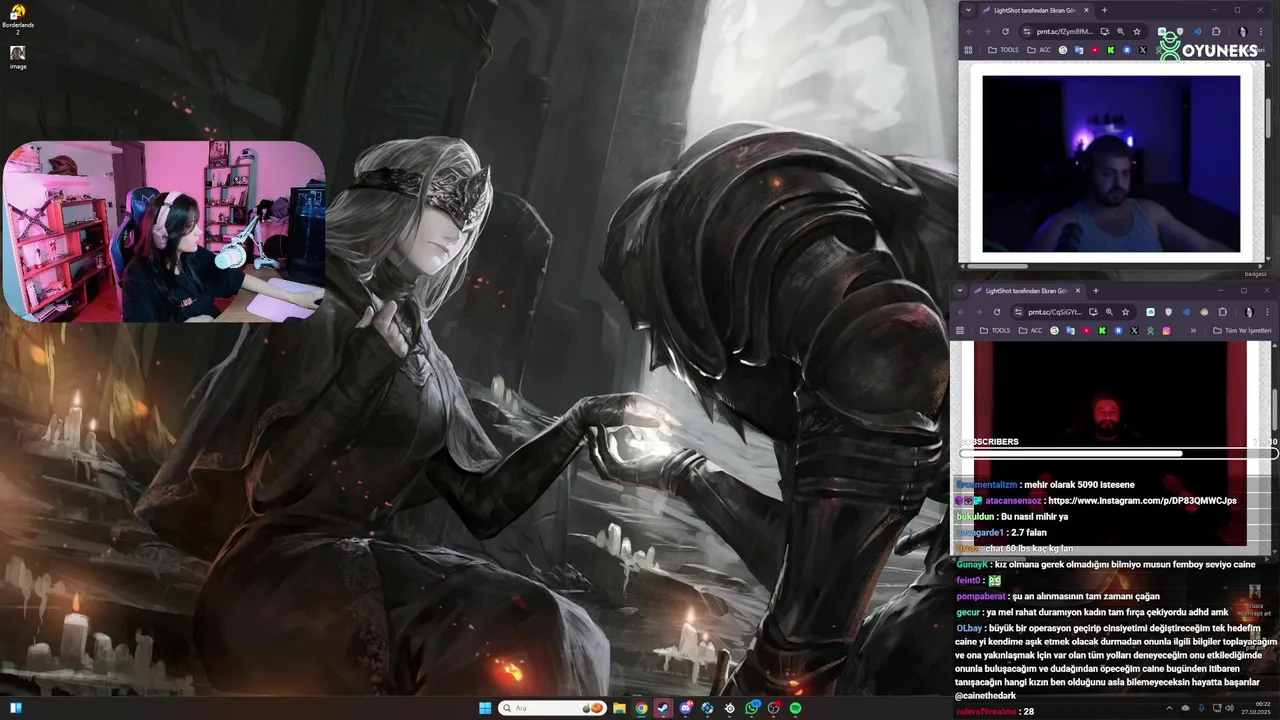This screenshot has width=1280, height=720.
Task: Open profile avatar in lower Chrome window
Action: pyautogui.click(x=1249, y=312)
